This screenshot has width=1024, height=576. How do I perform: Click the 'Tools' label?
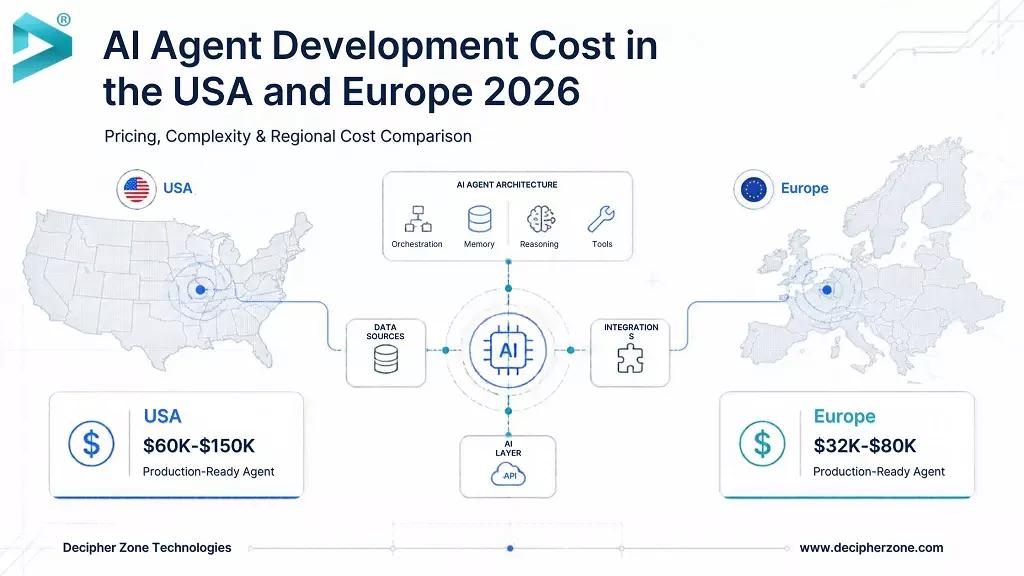tap(602, 244)
